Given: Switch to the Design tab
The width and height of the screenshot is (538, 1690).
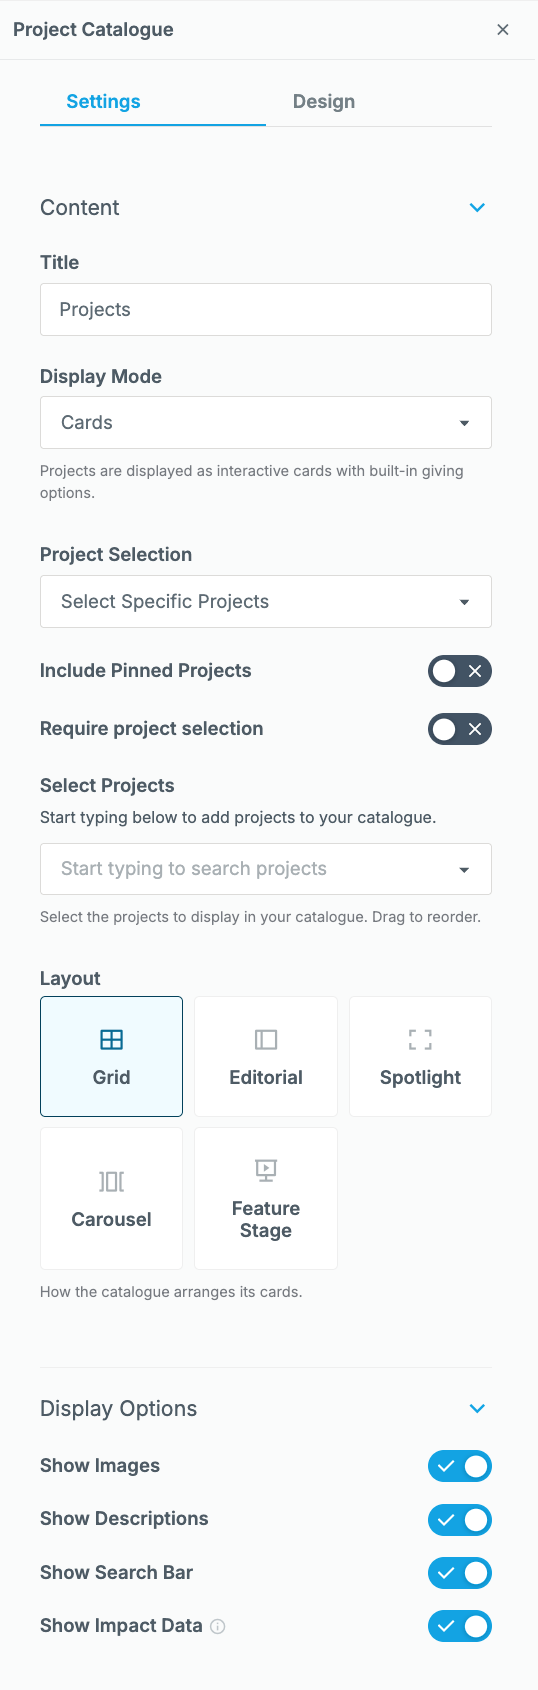Looking at the screenshot, I should click(324, 102).
